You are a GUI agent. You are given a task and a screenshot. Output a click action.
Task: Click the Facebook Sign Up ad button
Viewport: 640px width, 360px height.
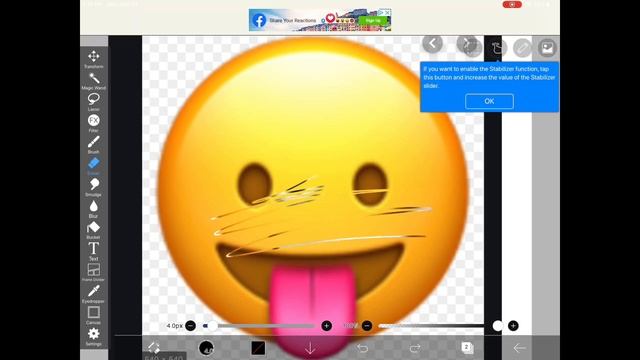373,20
